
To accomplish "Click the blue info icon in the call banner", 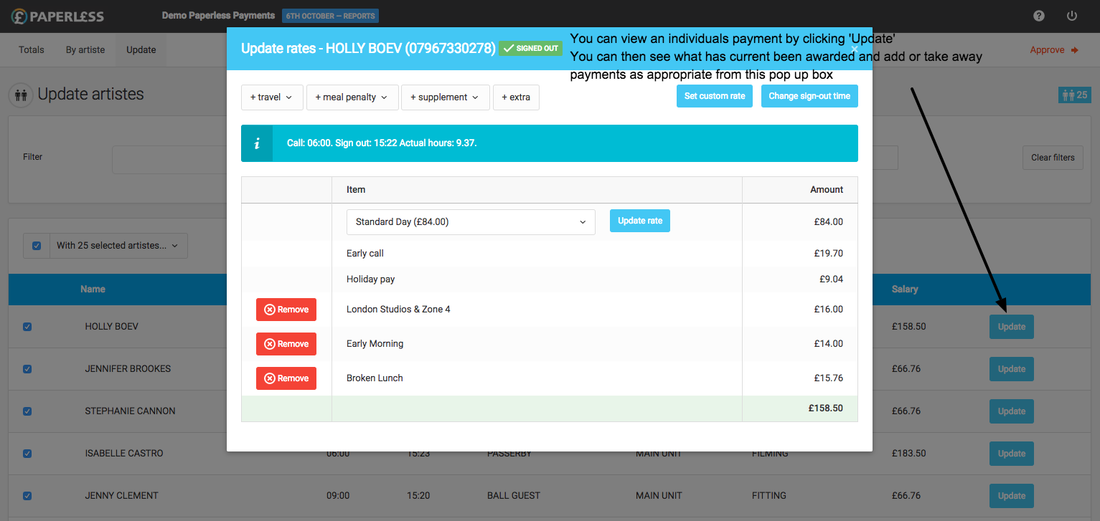I will coord(257,143).
